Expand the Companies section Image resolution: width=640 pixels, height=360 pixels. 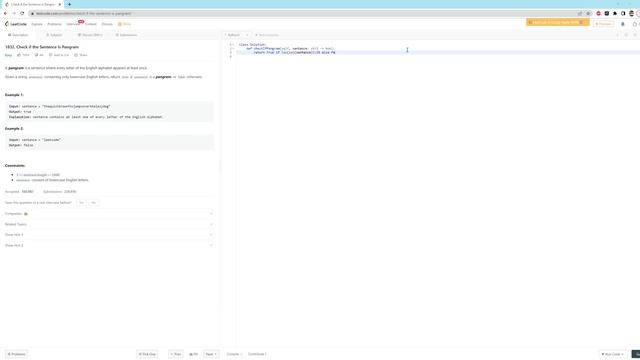click(109, 214)
